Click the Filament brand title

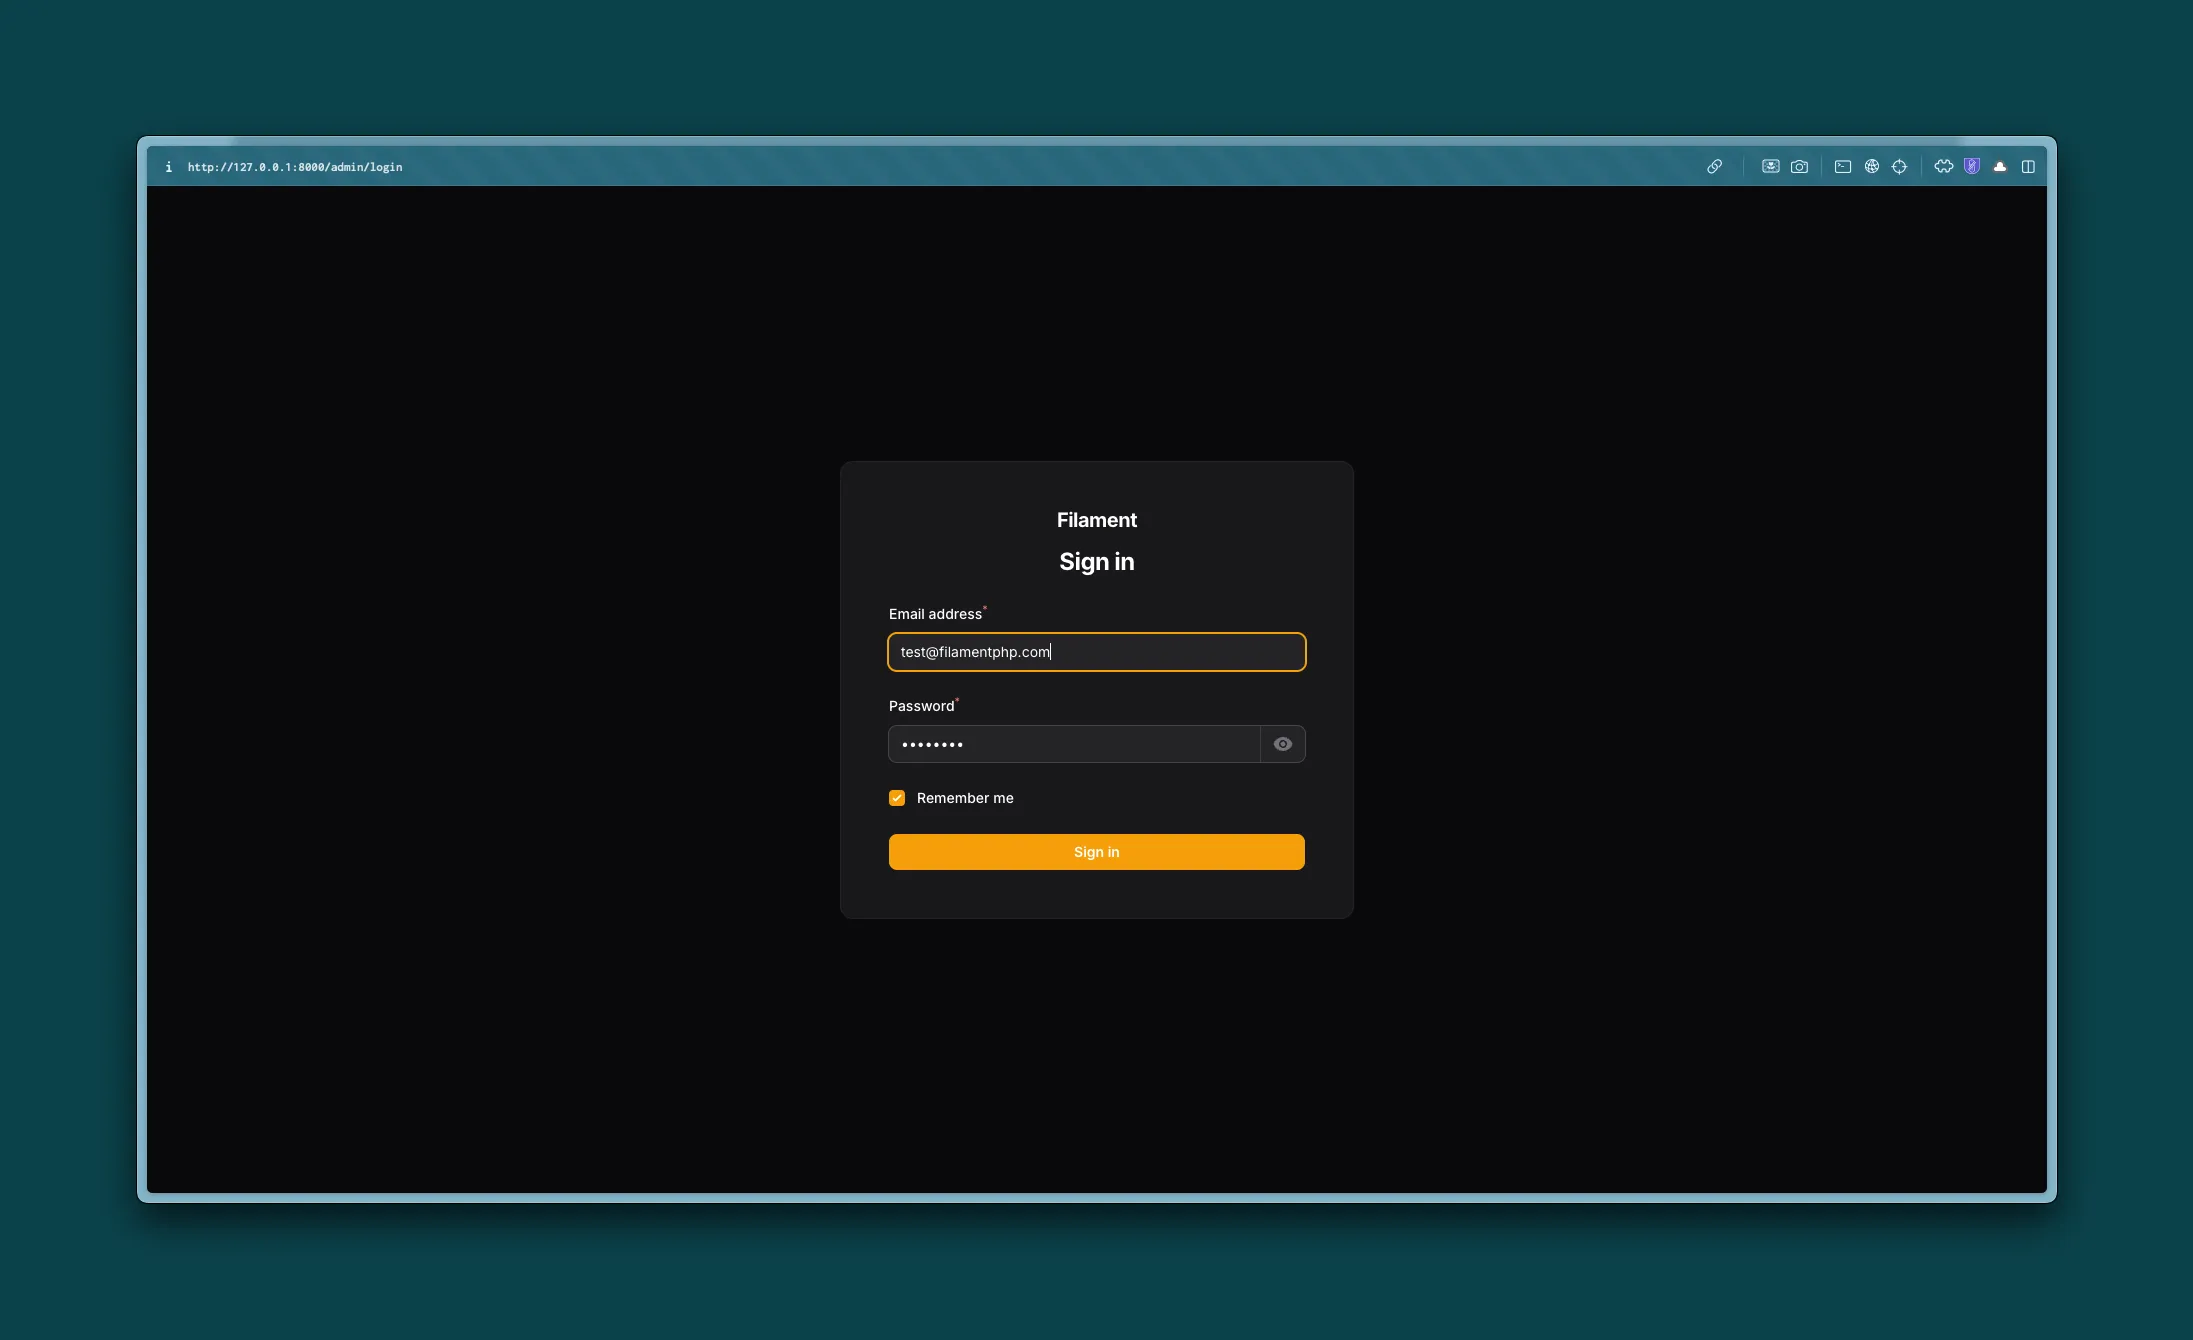pos(1097,520)
